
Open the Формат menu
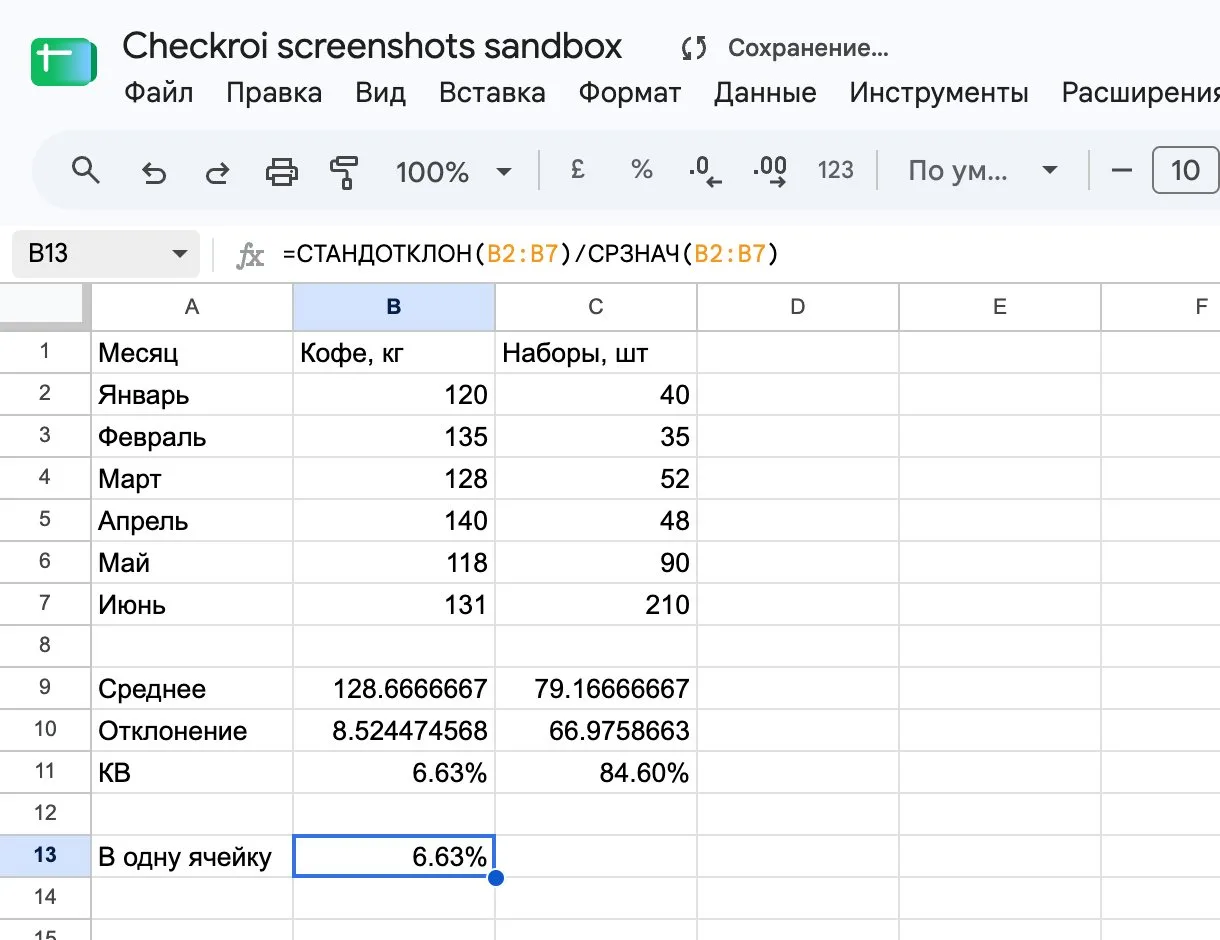[x=630, y=93]
